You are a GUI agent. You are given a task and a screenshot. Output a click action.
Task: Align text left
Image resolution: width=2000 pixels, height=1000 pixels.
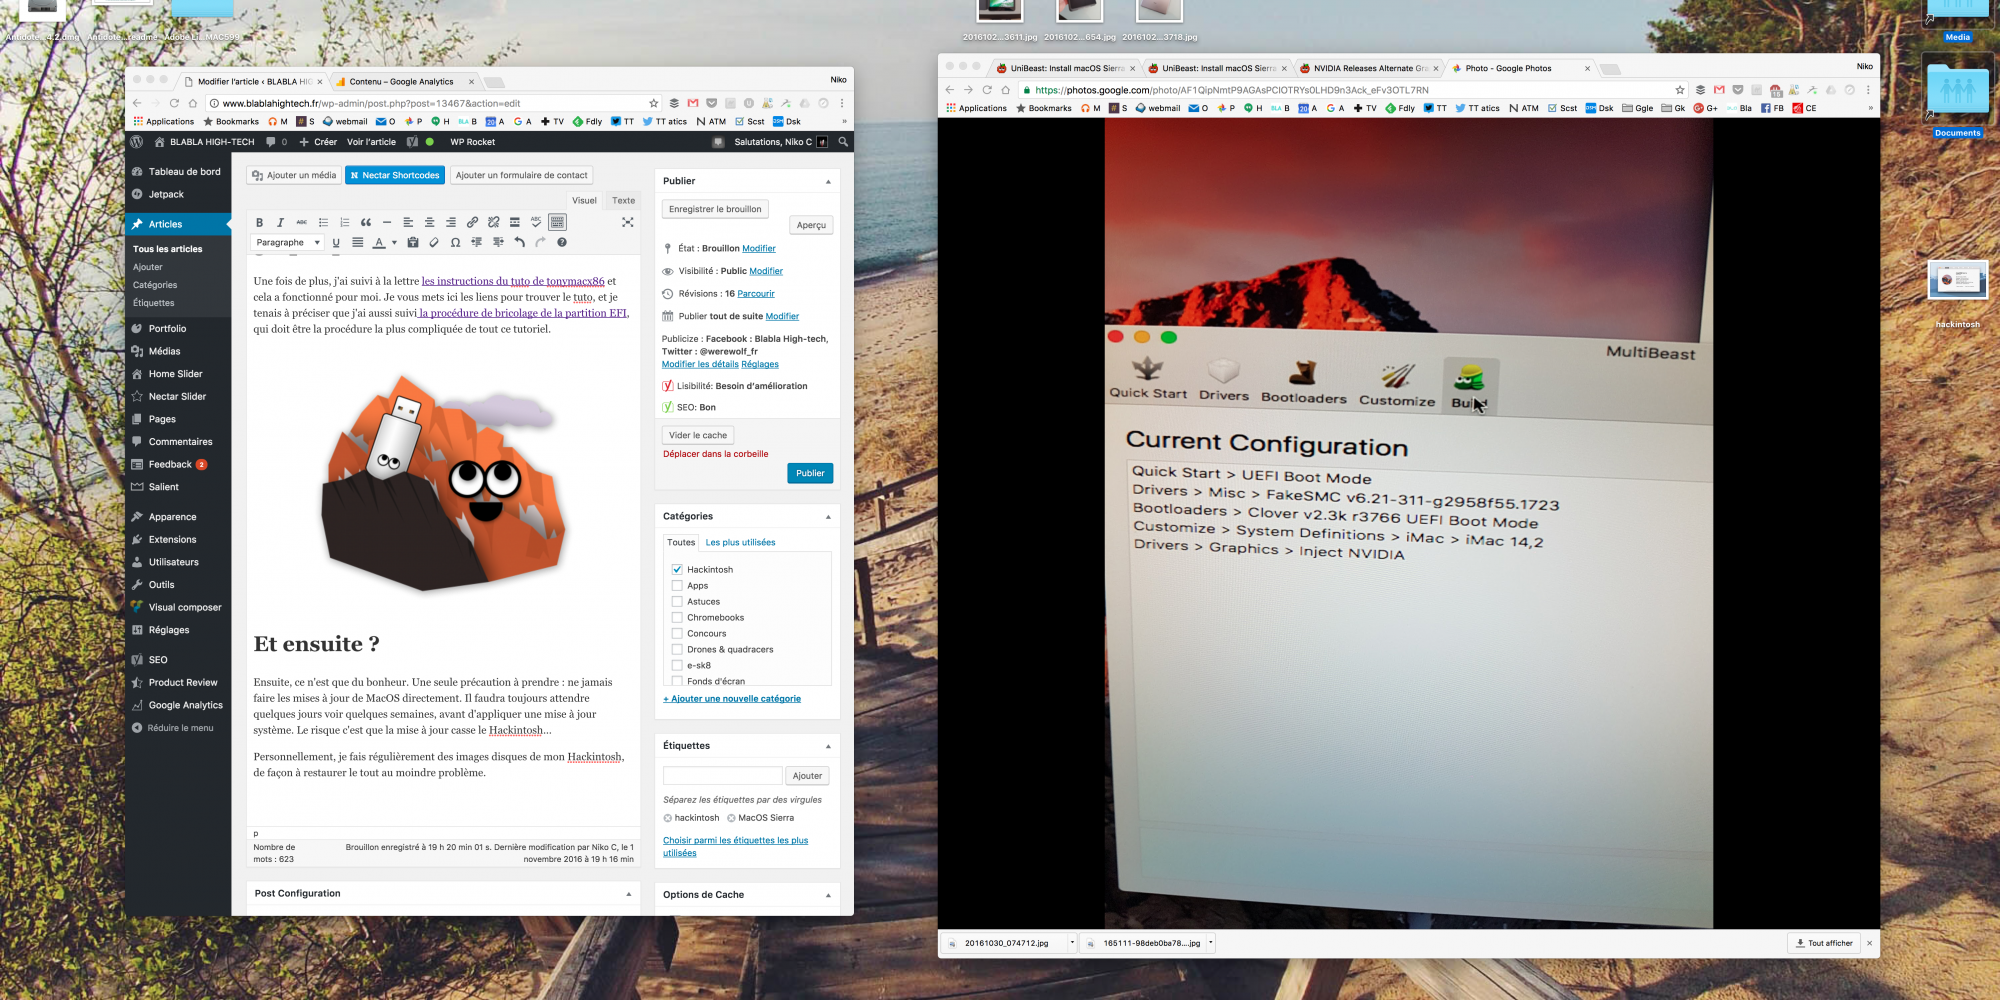[x=408, y=222]
